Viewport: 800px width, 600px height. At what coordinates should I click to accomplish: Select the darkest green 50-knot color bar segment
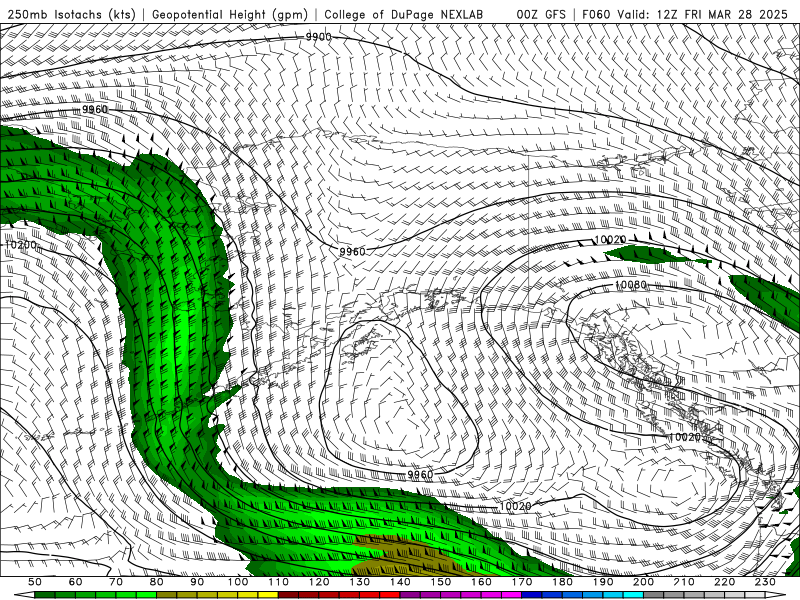(x=45, y=595)
